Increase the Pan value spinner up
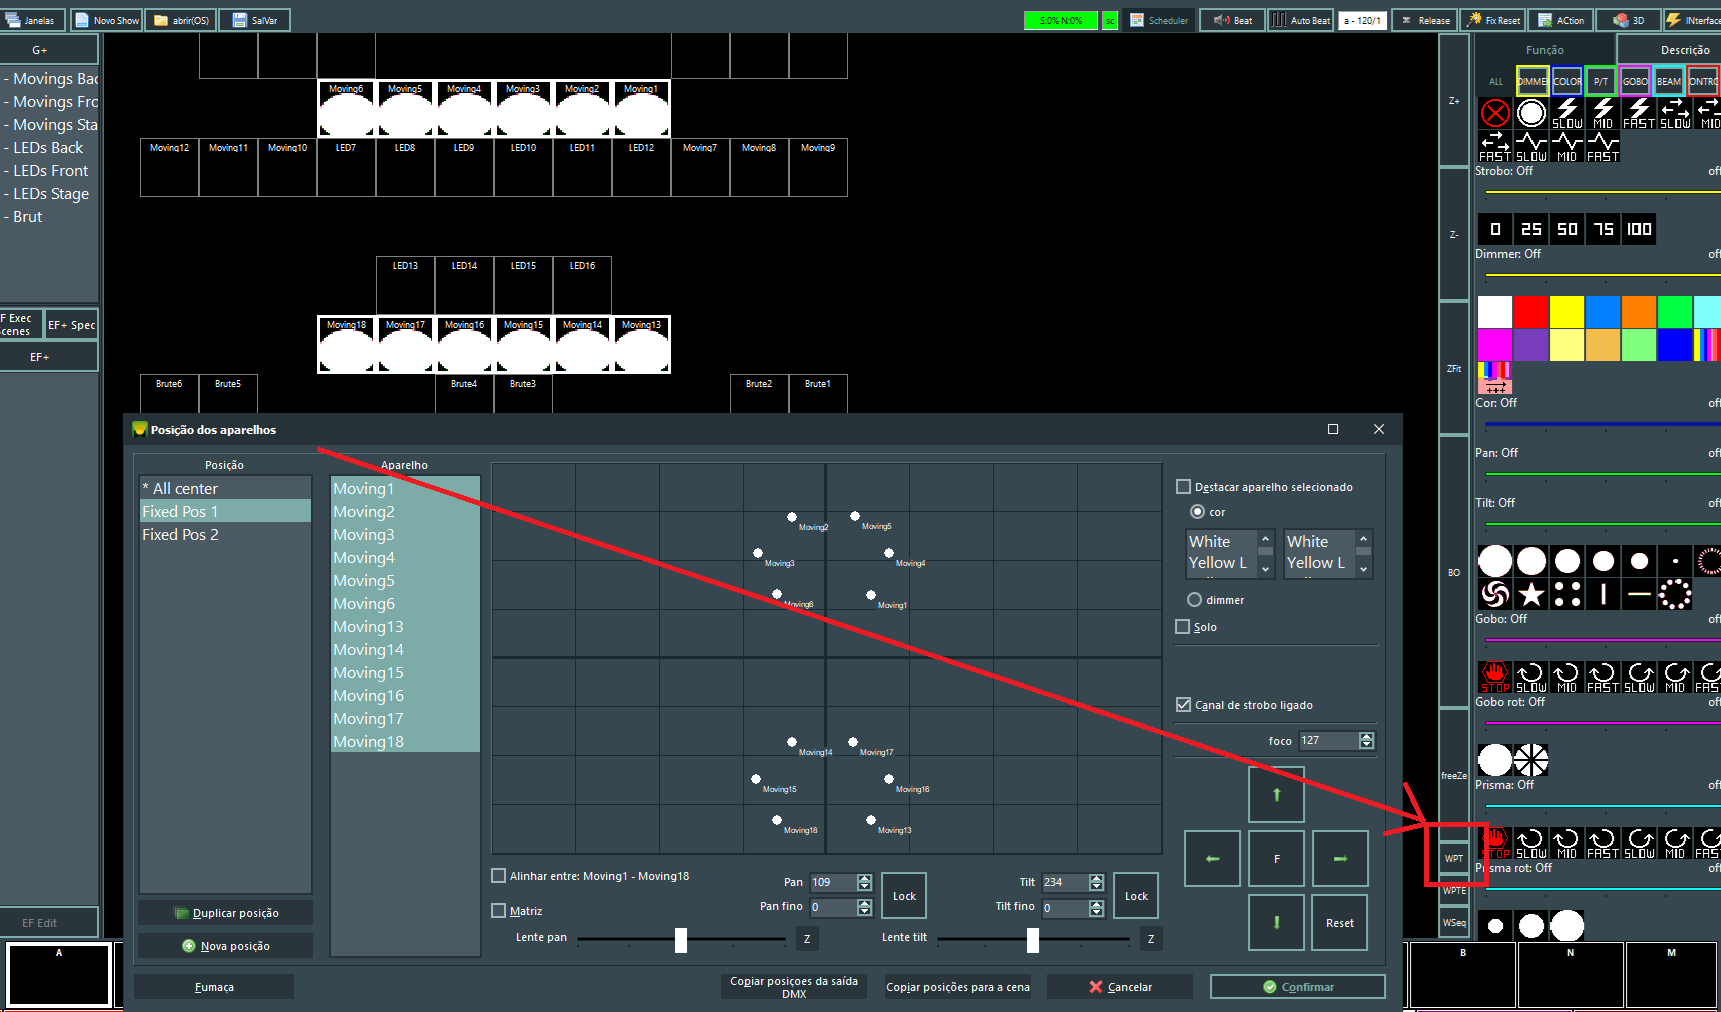 865,878
